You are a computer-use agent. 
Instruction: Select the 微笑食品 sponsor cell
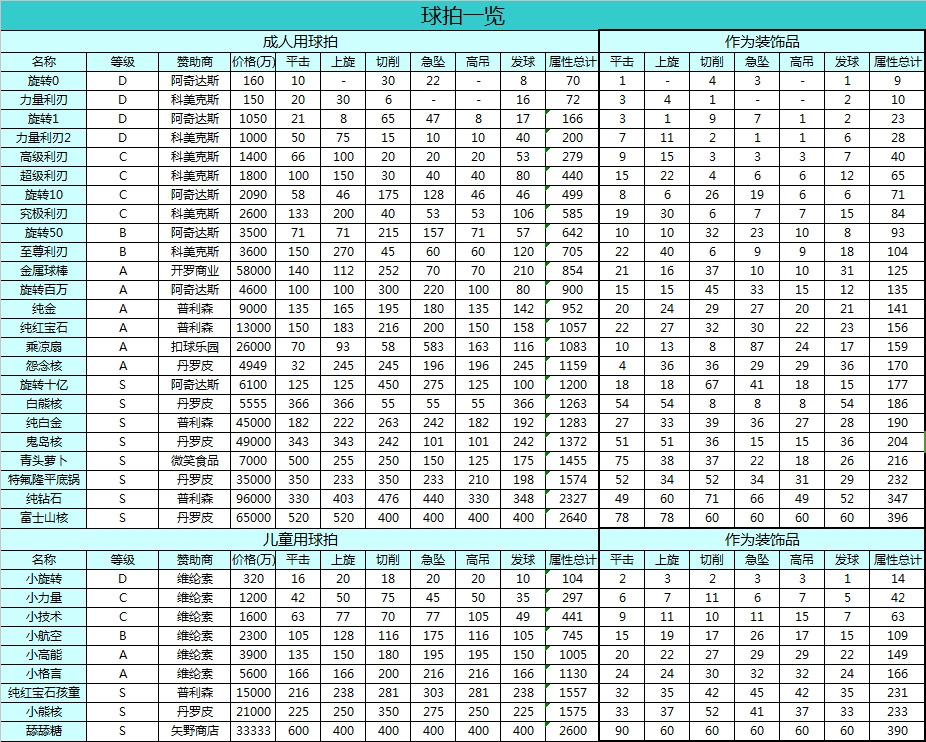point(195,460)
